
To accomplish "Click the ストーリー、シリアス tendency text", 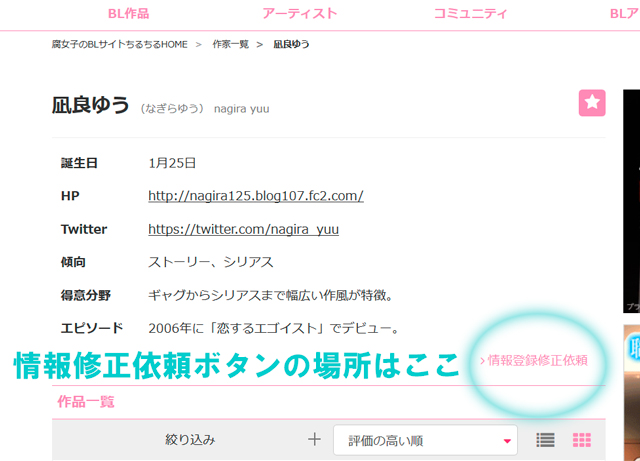I will coord(211,262).
